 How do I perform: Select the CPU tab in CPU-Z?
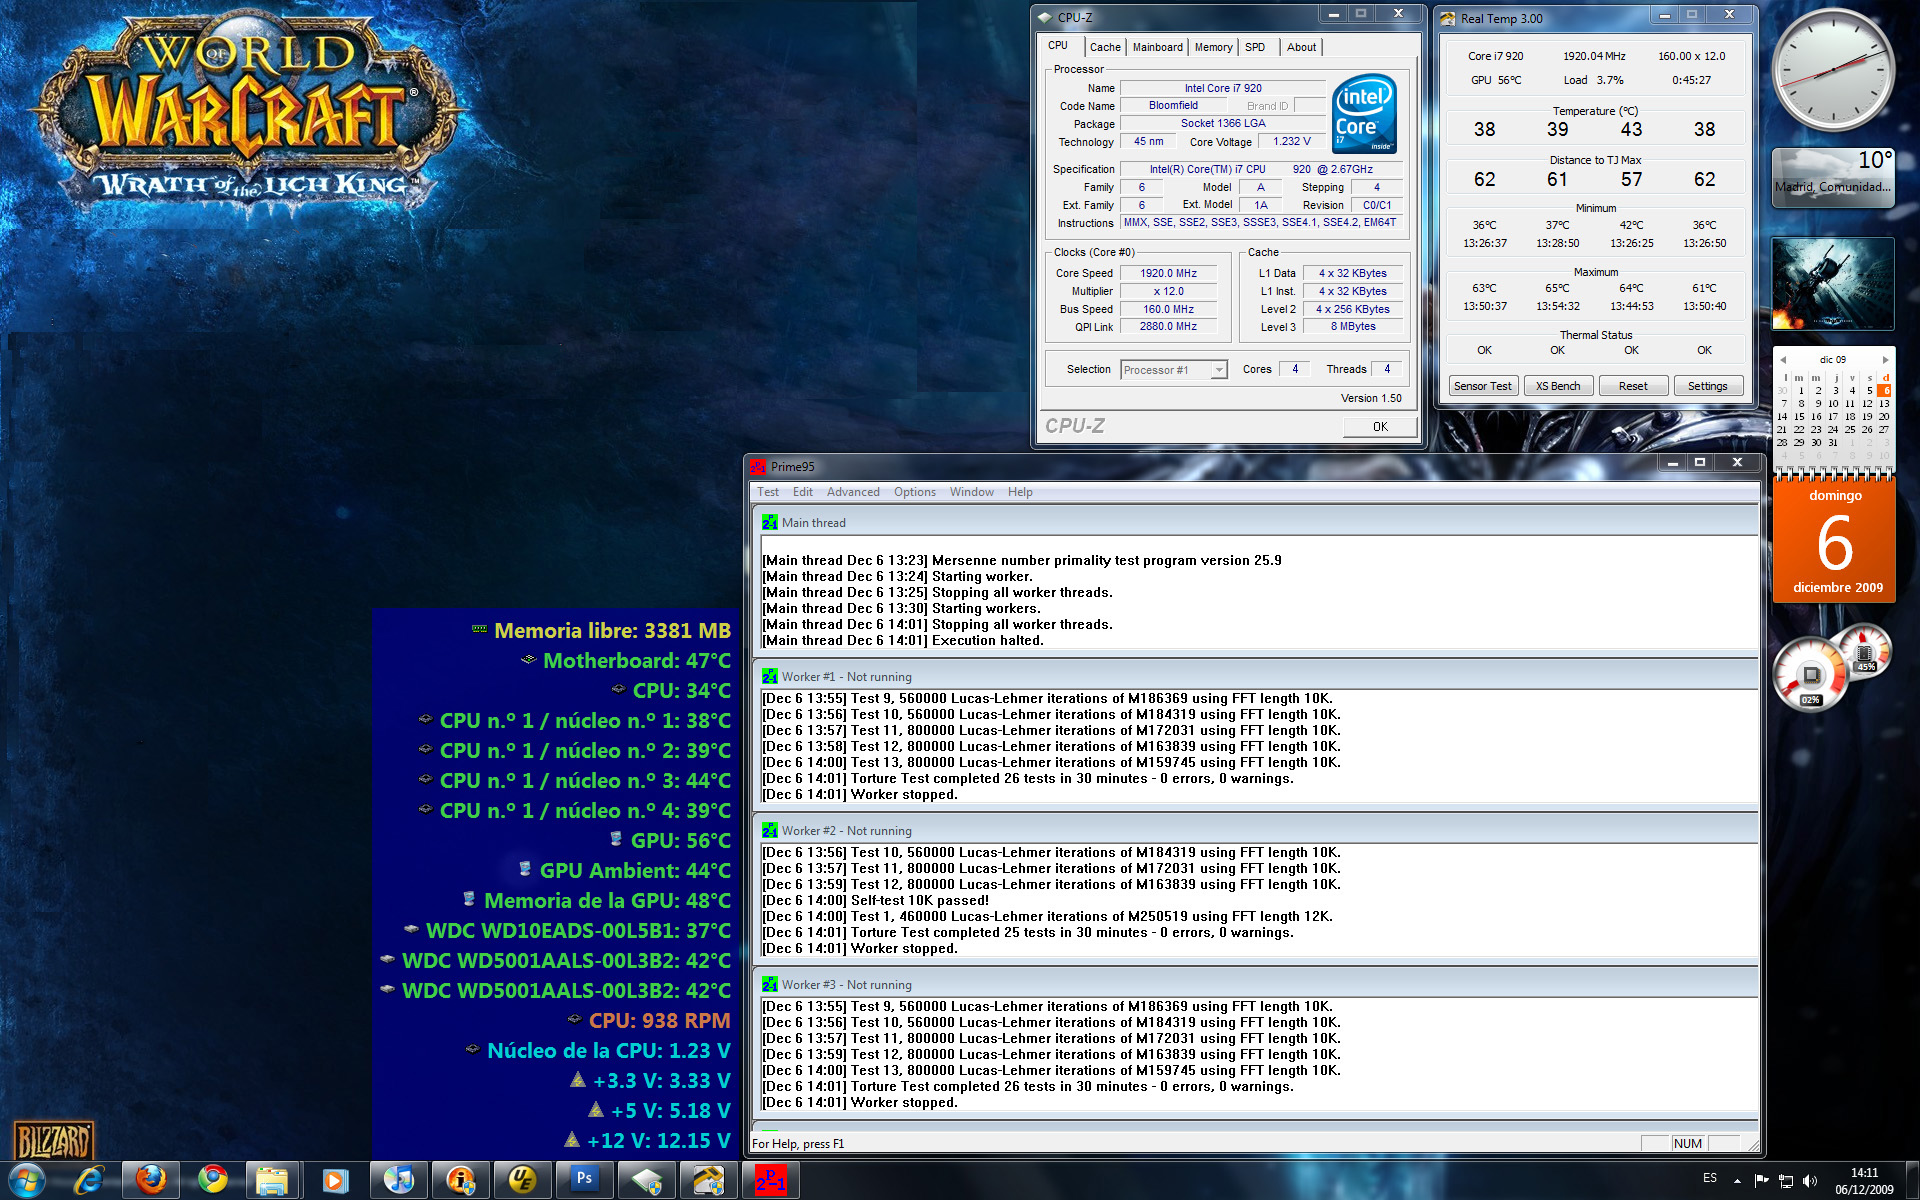1058,46
